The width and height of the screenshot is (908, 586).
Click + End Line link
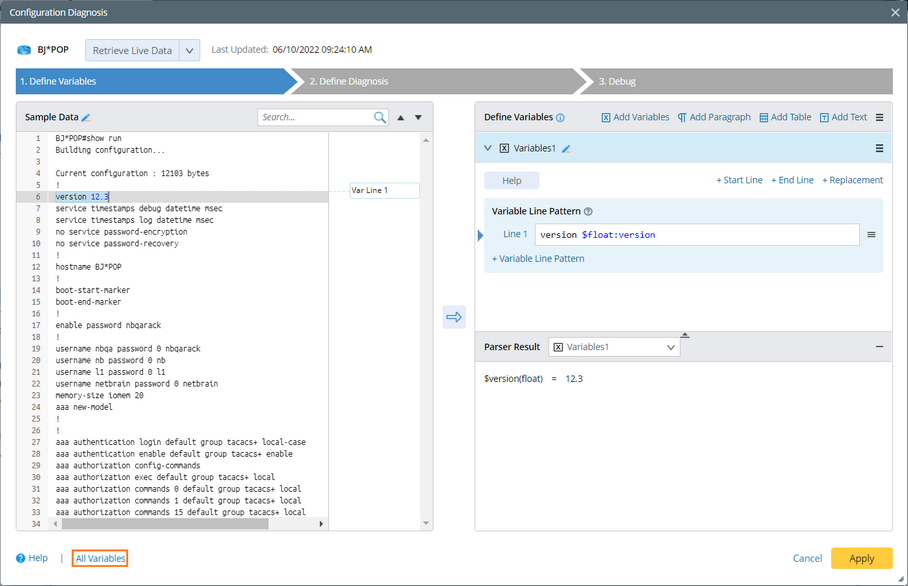coord(792,180)
